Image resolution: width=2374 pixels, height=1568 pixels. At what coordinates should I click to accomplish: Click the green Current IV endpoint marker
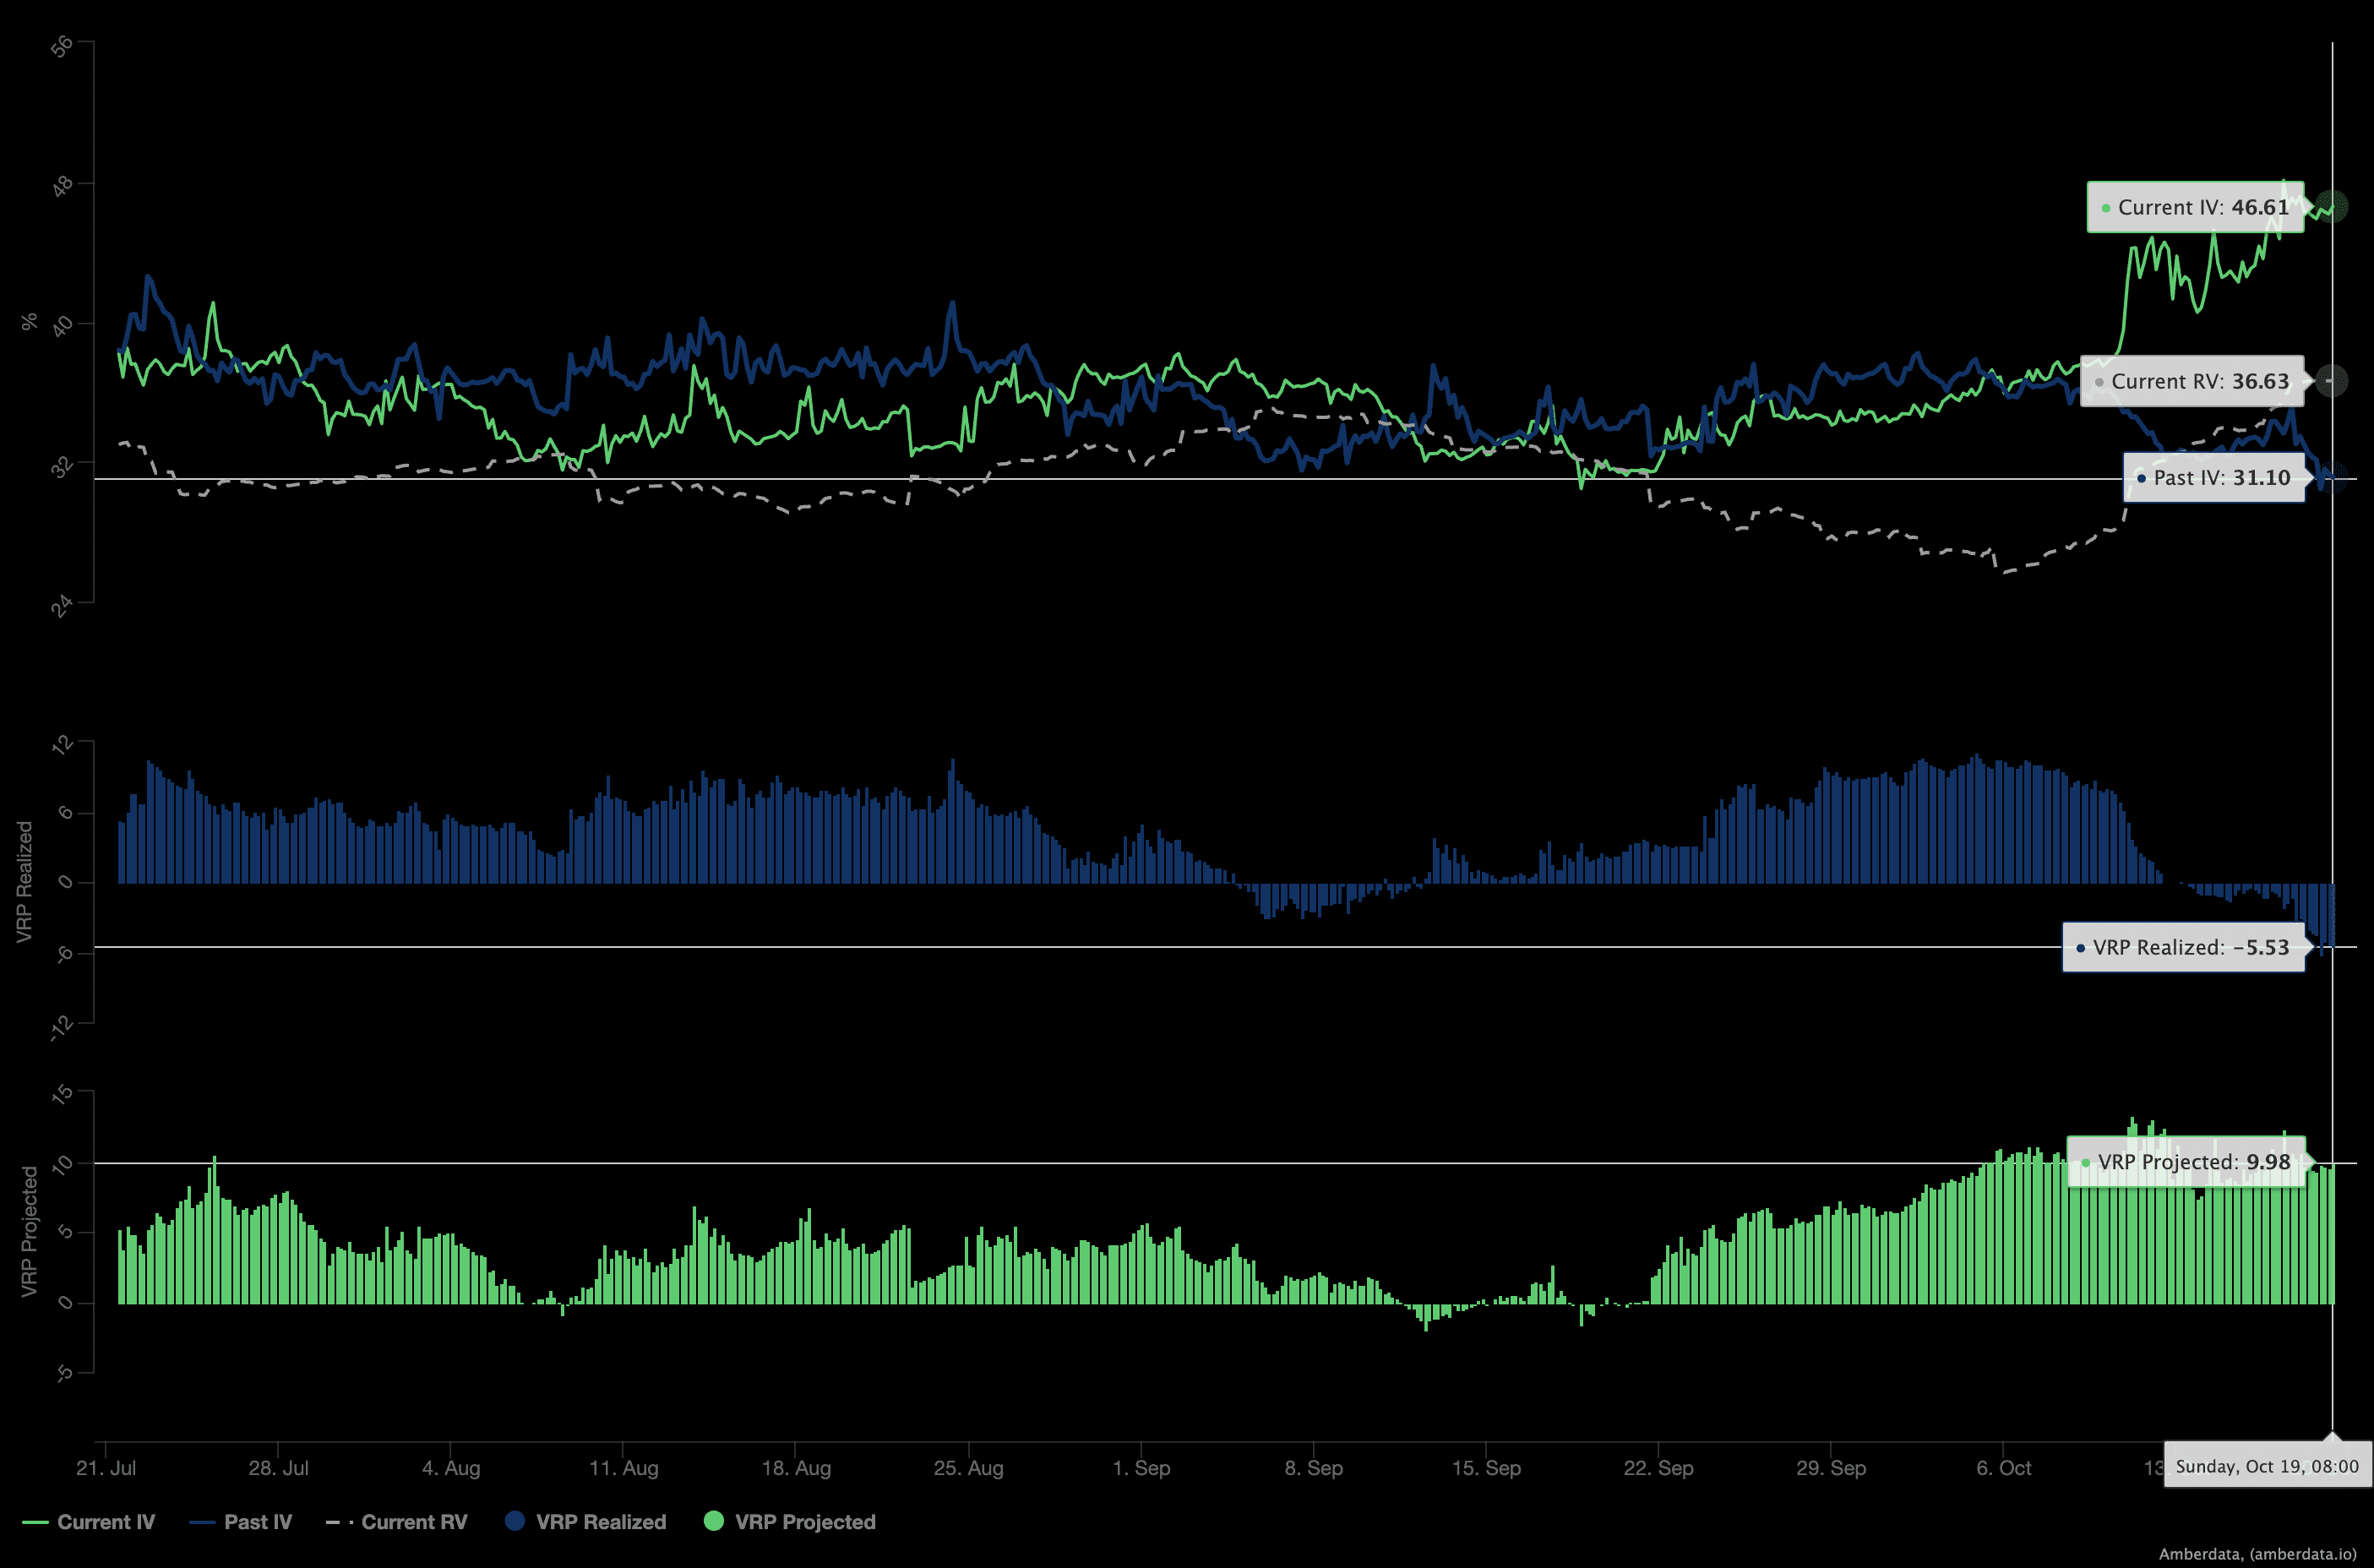2331,207
